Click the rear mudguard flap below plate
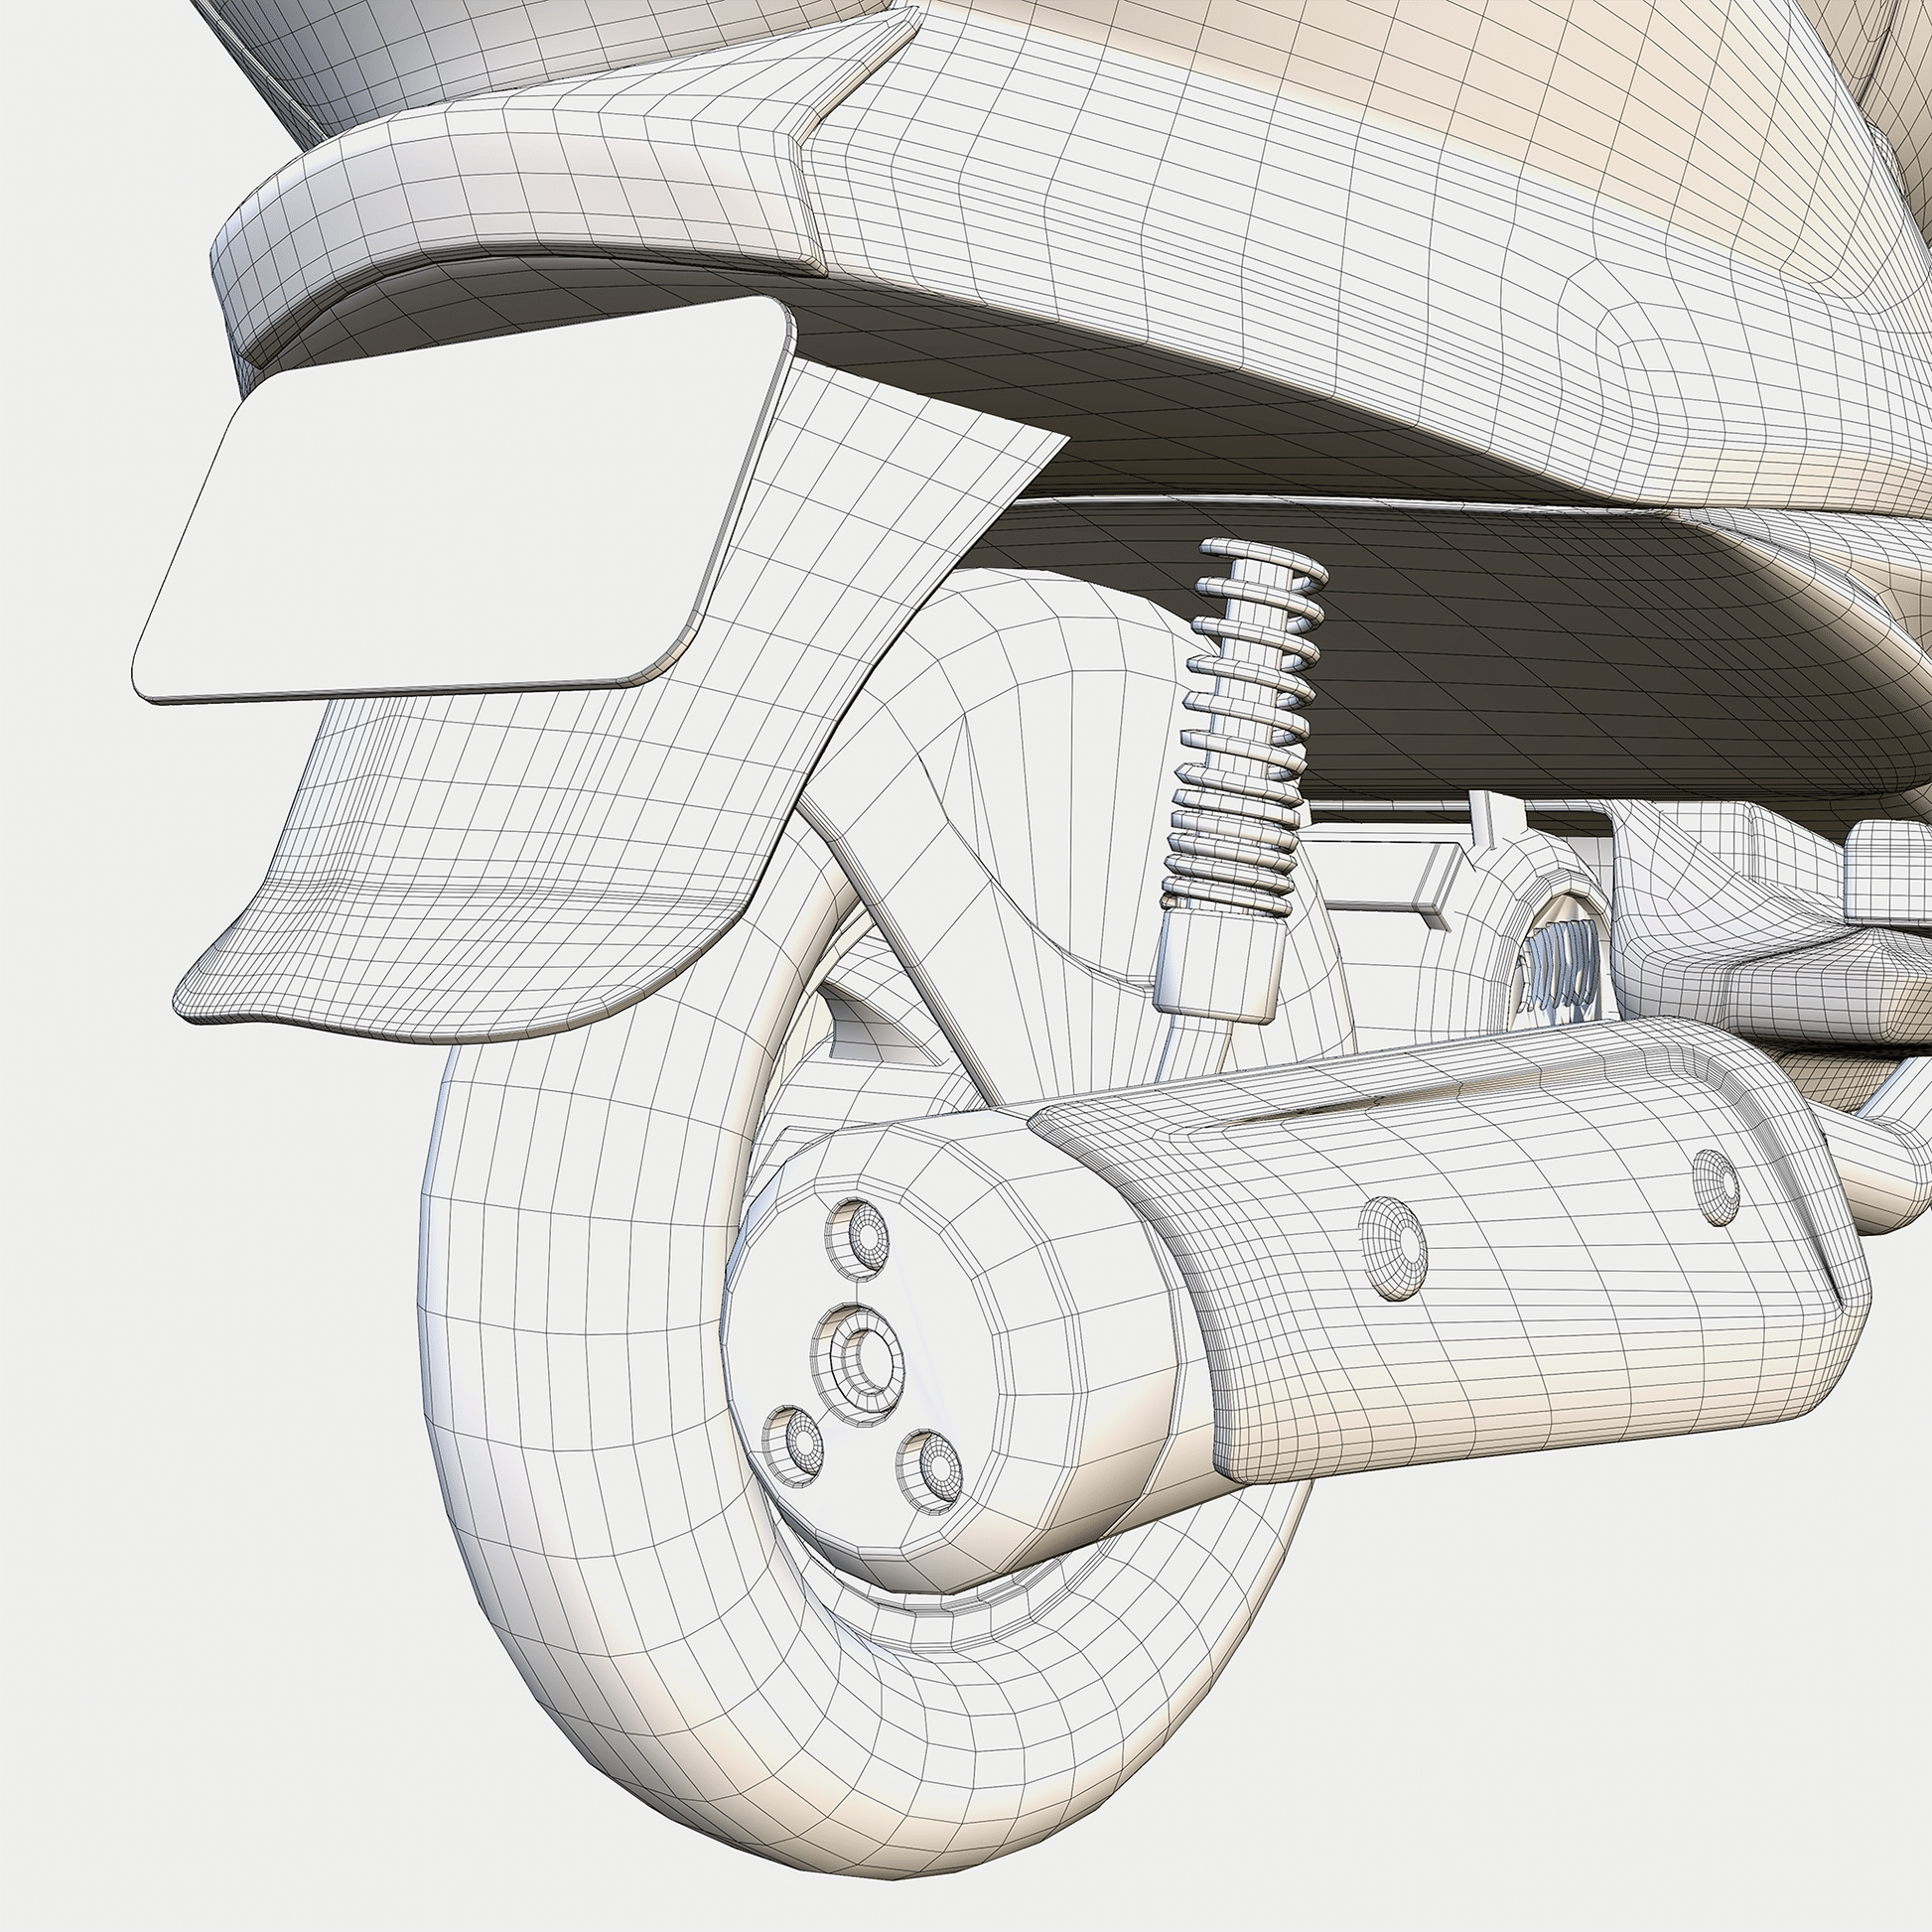This screenshot has height=1932, width=1932. [x=480, y=870]
